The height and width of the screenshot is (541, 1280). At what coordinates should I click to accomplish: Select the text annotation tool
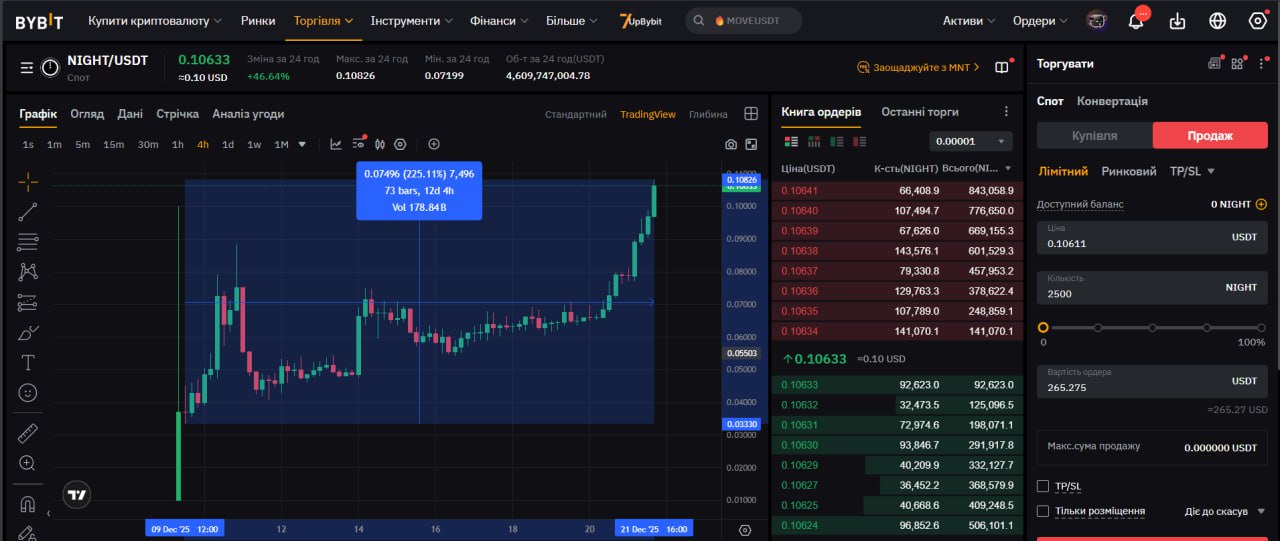(x=28, y=362)
